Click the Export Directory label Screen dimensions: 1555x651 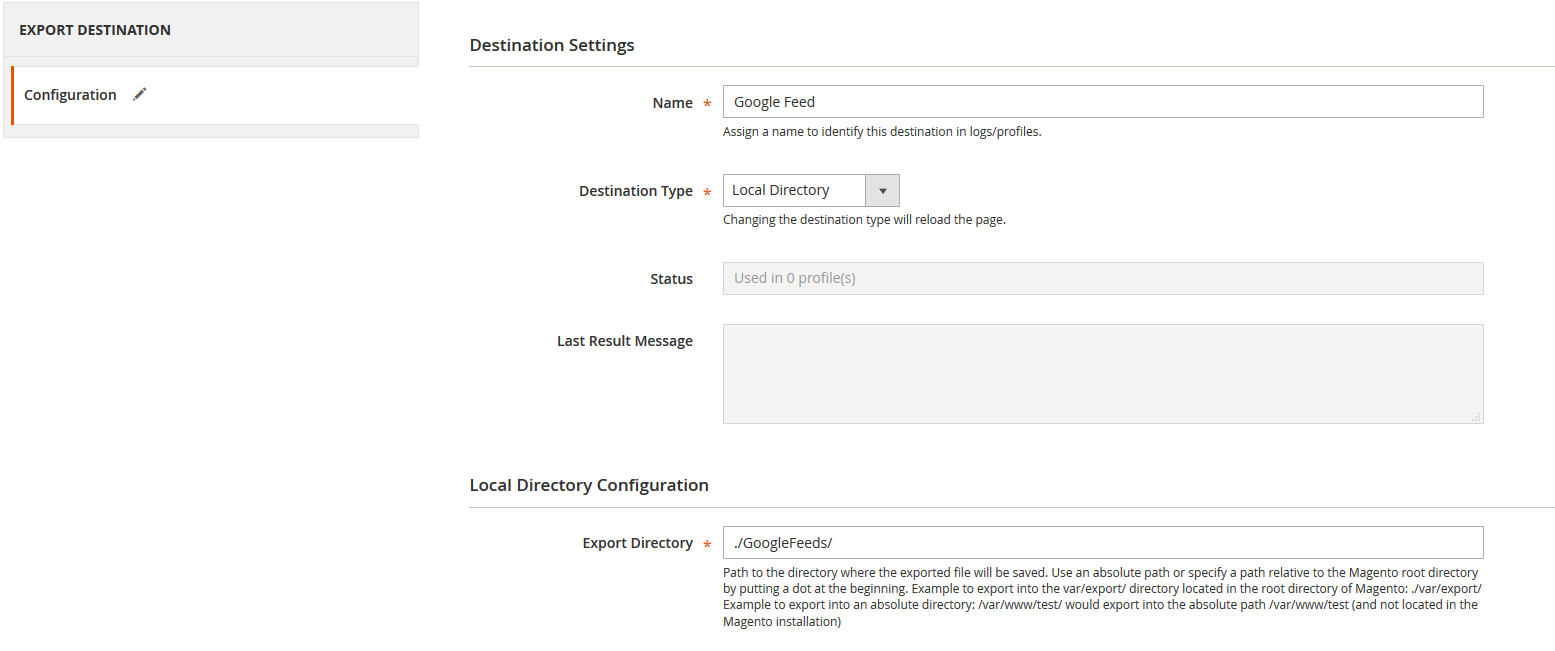click(x=637, y=543)
